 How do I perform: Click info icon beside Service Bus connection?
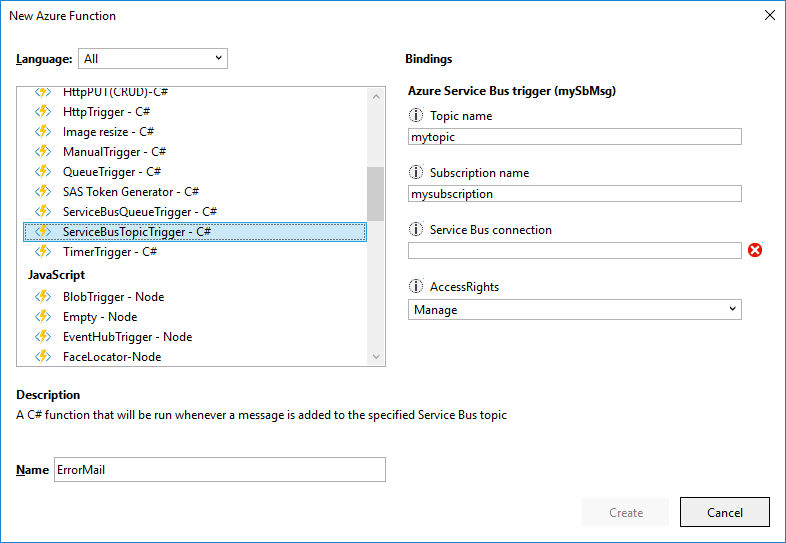[416, 230]
